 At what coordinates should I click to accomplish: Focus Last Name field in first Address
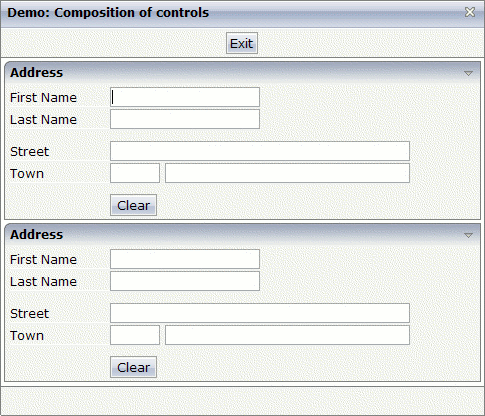pos(185,119)
